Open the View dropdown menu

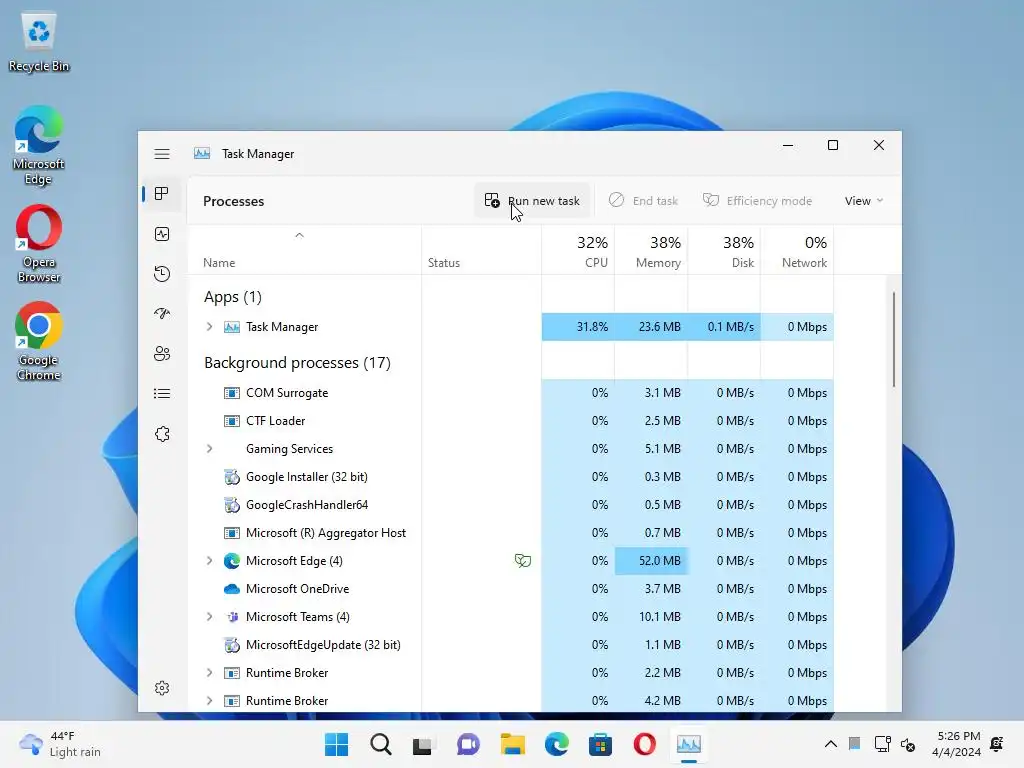tap(863, 201)
